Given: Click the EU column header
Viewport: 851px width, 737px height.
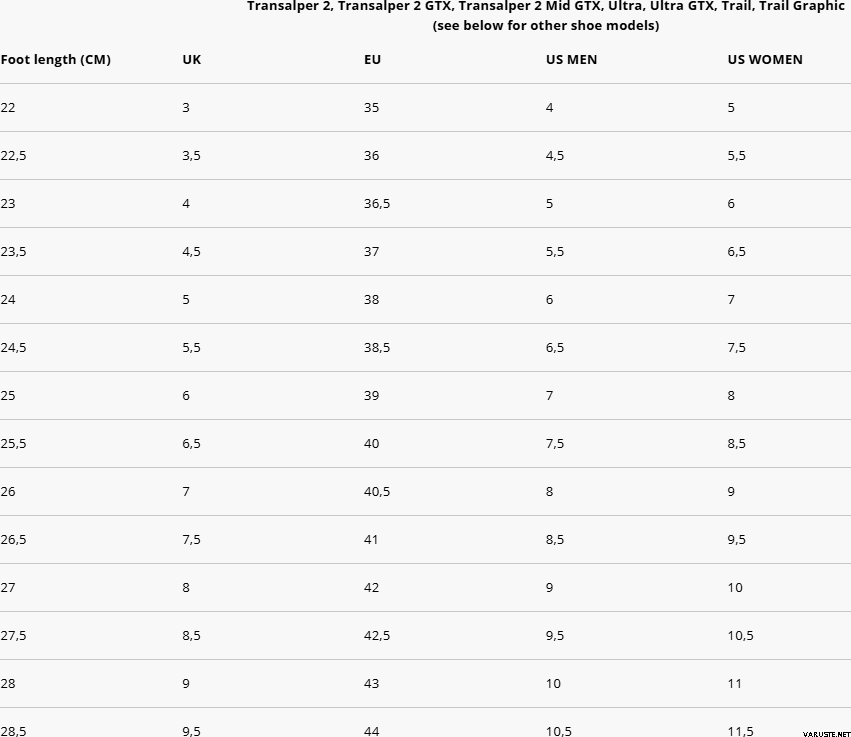Looking at the screenshot, I should [372, 59].
